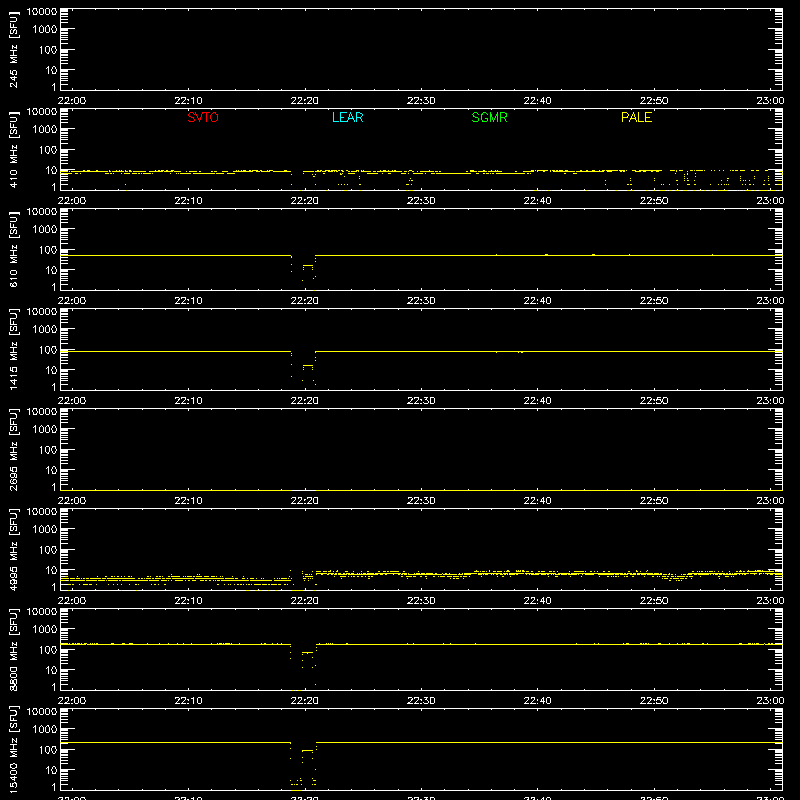
Task: Click the green SGMR station label
Action: pos(489,117)
